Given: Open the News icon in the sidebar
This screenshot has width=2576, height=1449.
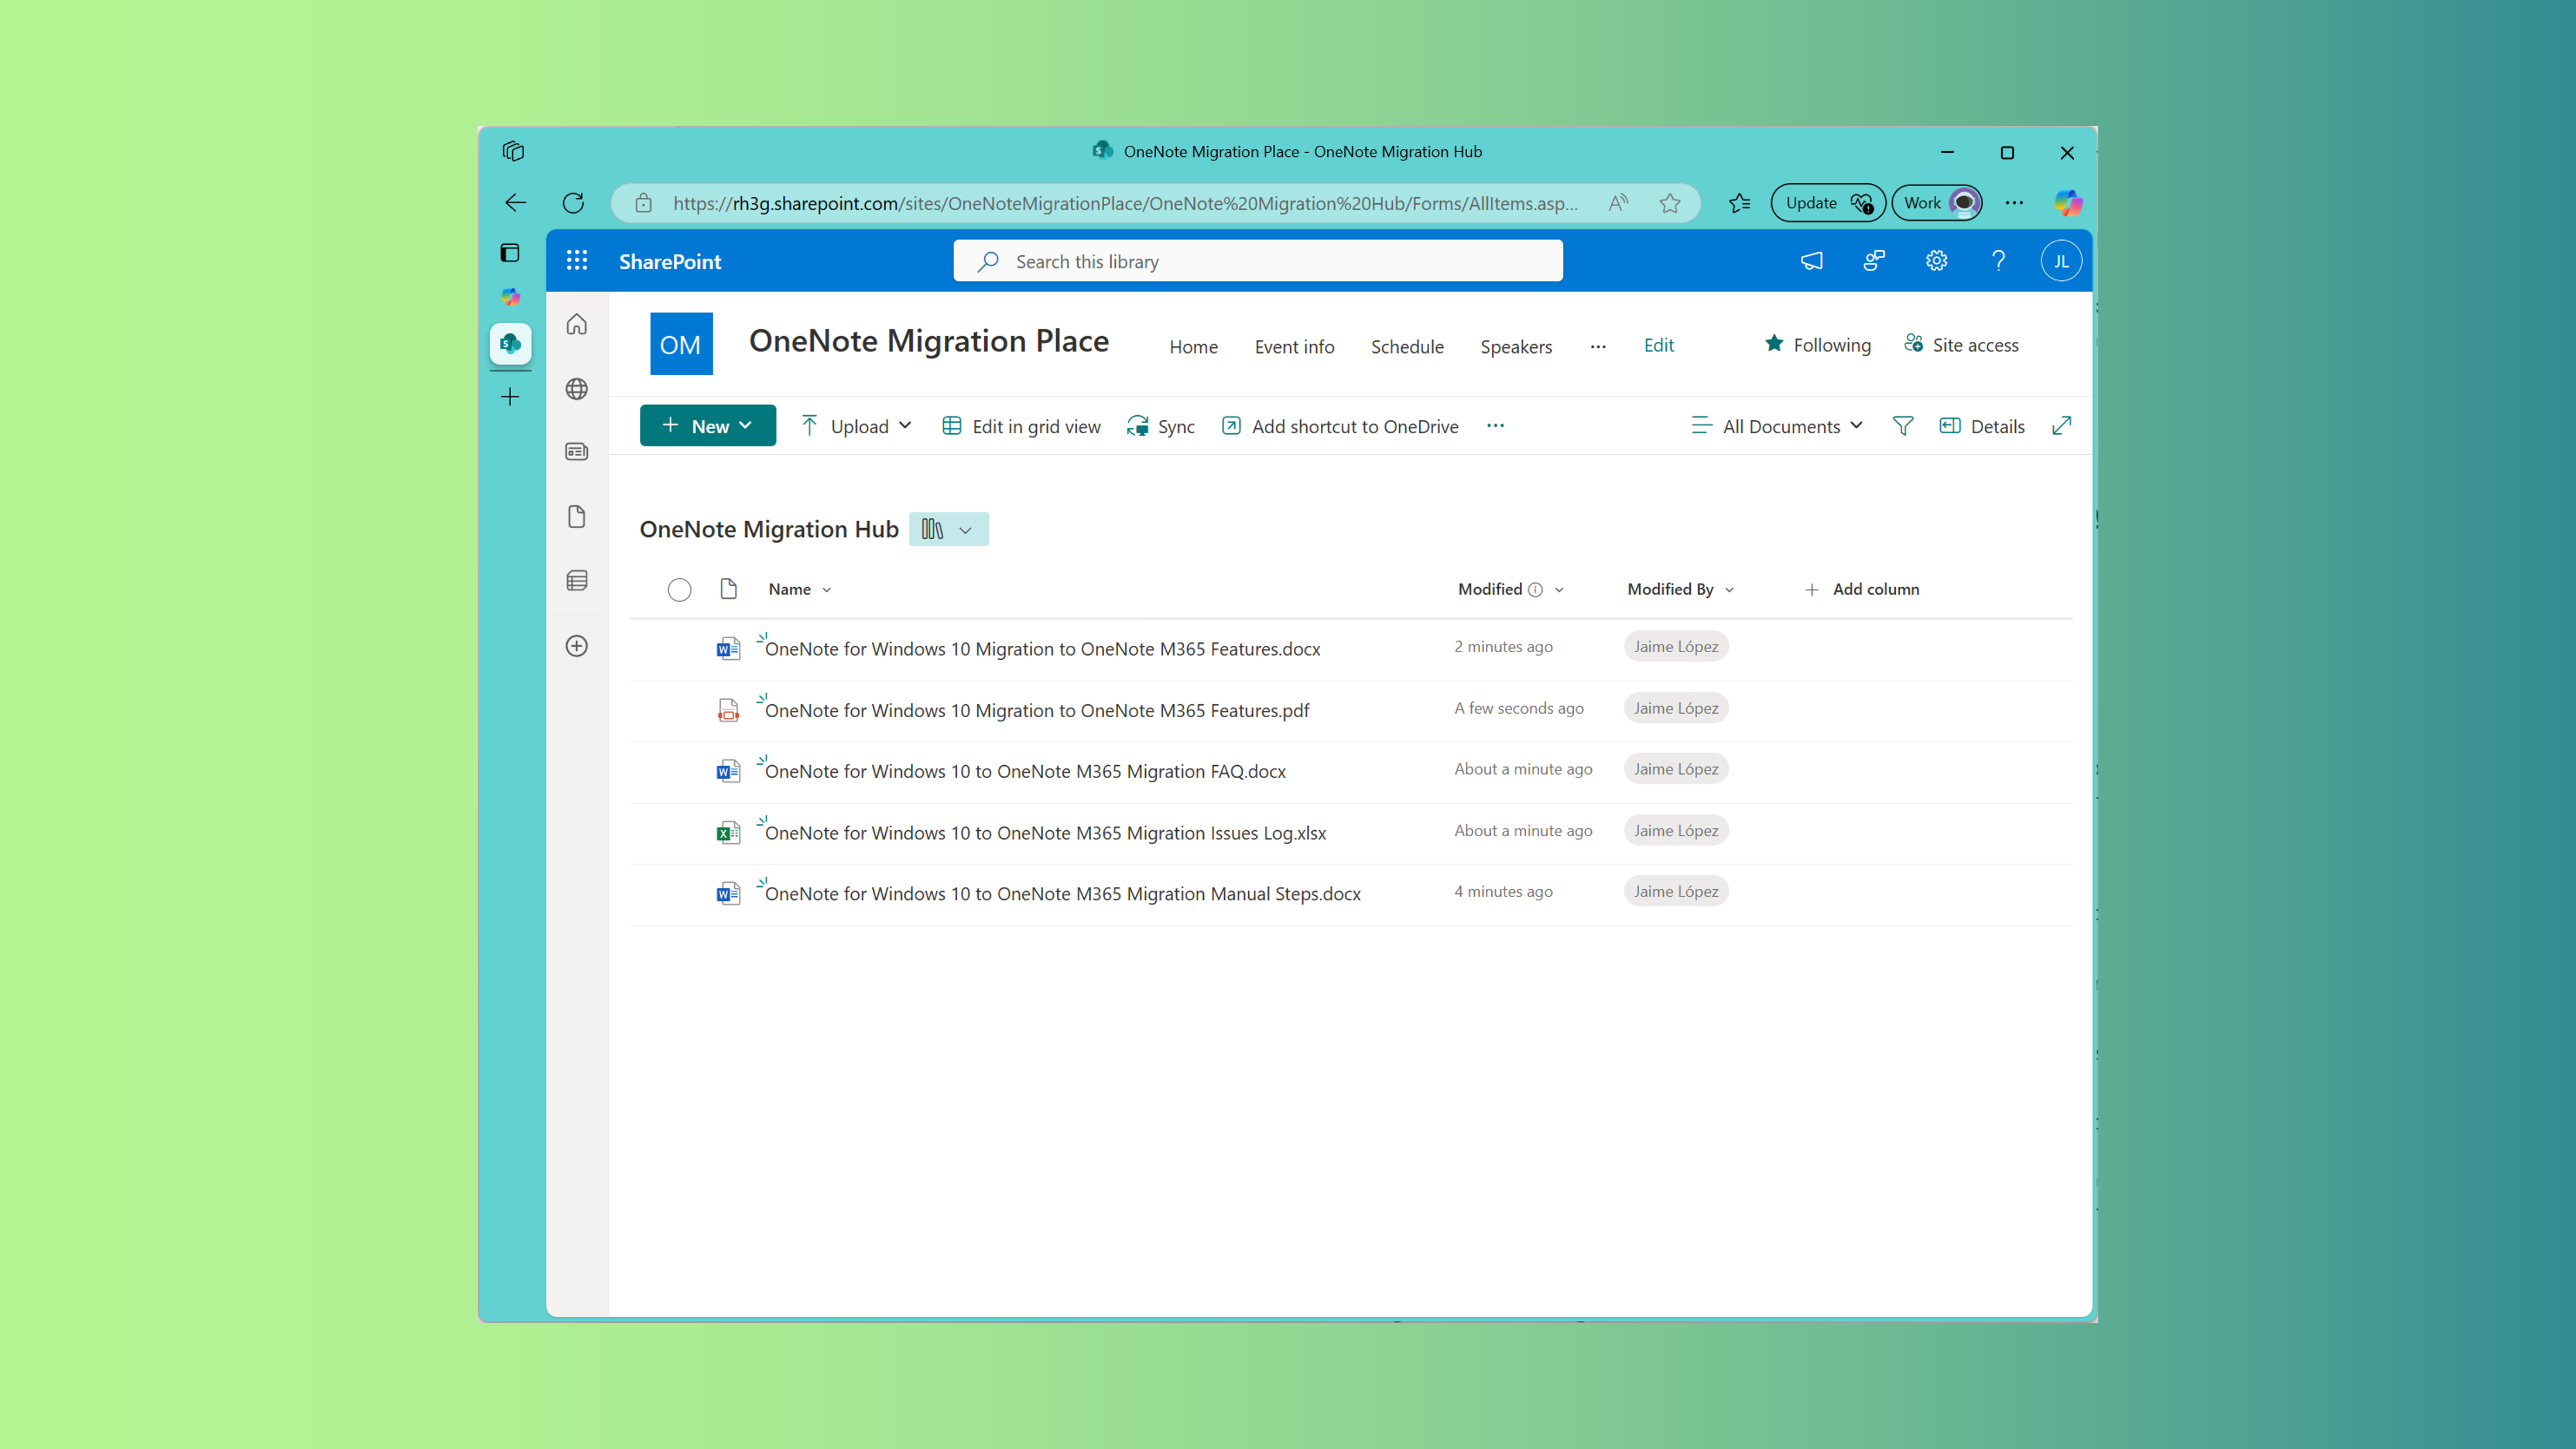Looking at the screenshot, I should [x=577, y=452].
